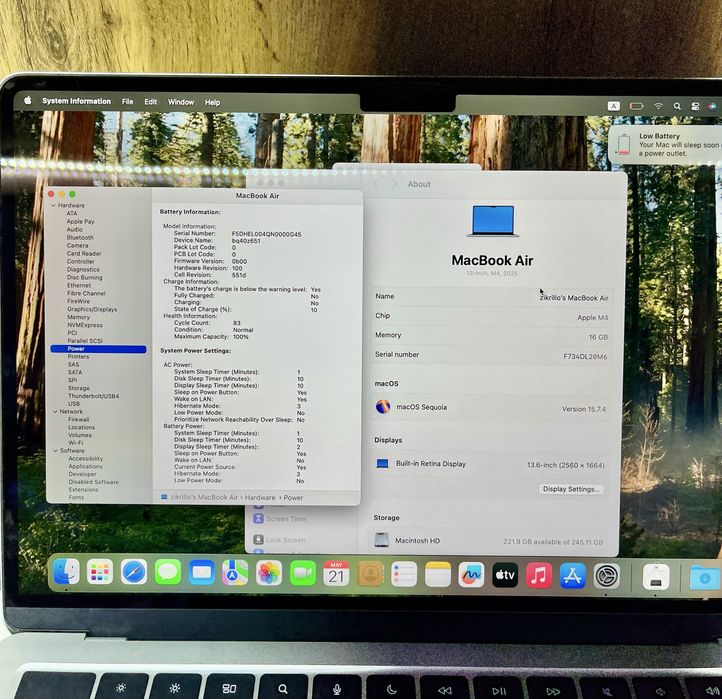Launch Safari from the Dock
Viewport: 722px width, 699px height.
click(134, 572)
